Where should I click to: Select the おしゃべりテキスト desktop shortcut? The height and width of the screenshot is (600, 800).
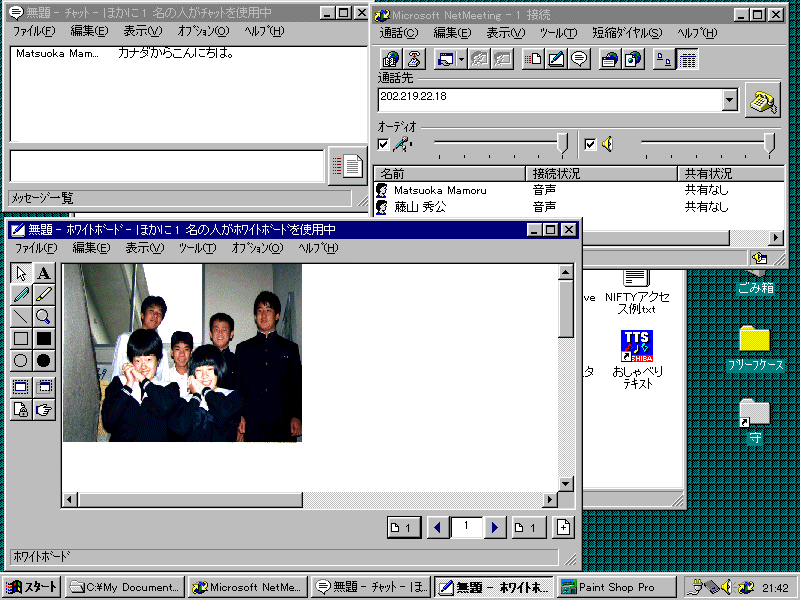coord(637,359)
